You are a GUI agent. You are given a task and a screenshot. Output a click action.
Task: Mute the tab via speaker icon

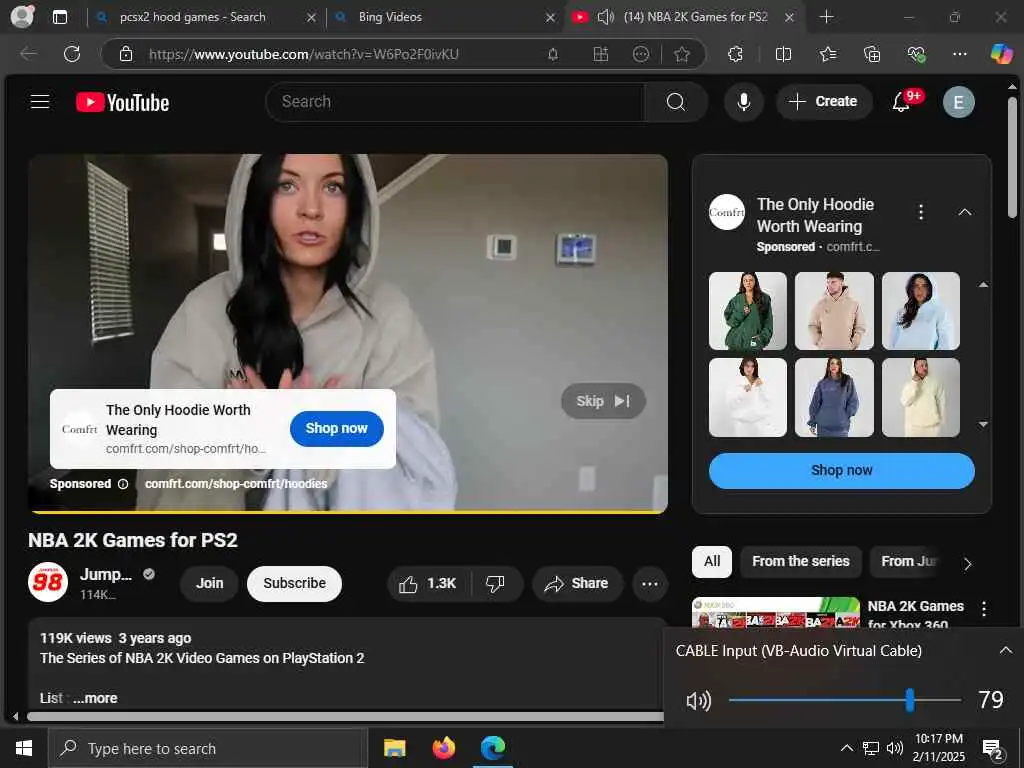coord(605,17)
